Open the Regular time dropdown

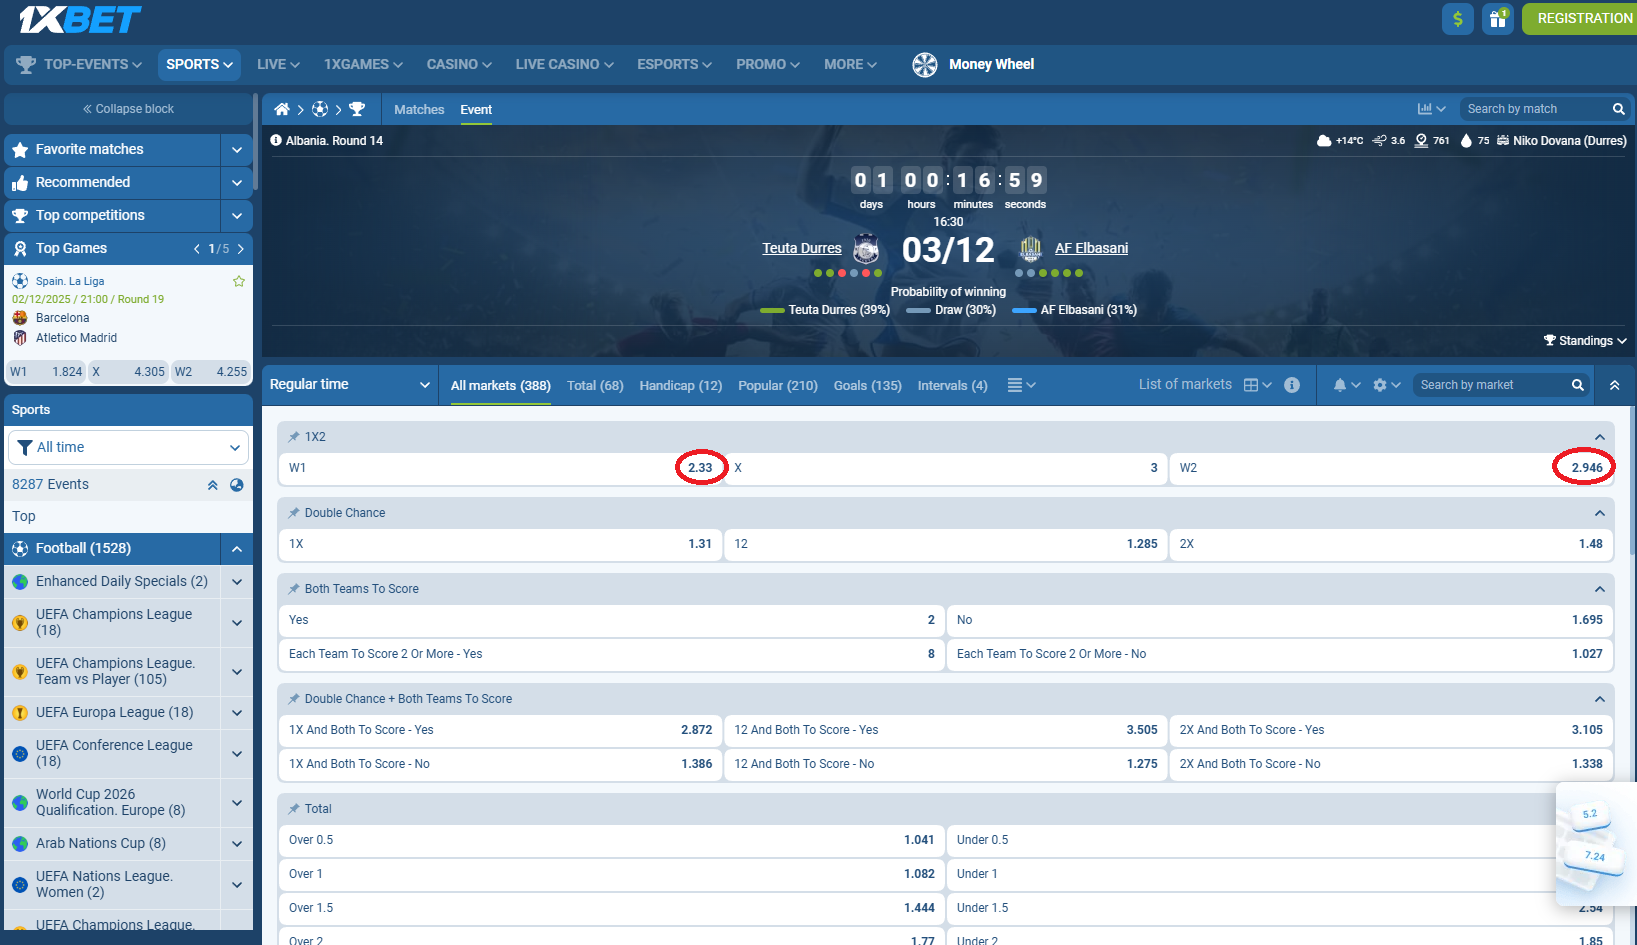click(349, 385)
